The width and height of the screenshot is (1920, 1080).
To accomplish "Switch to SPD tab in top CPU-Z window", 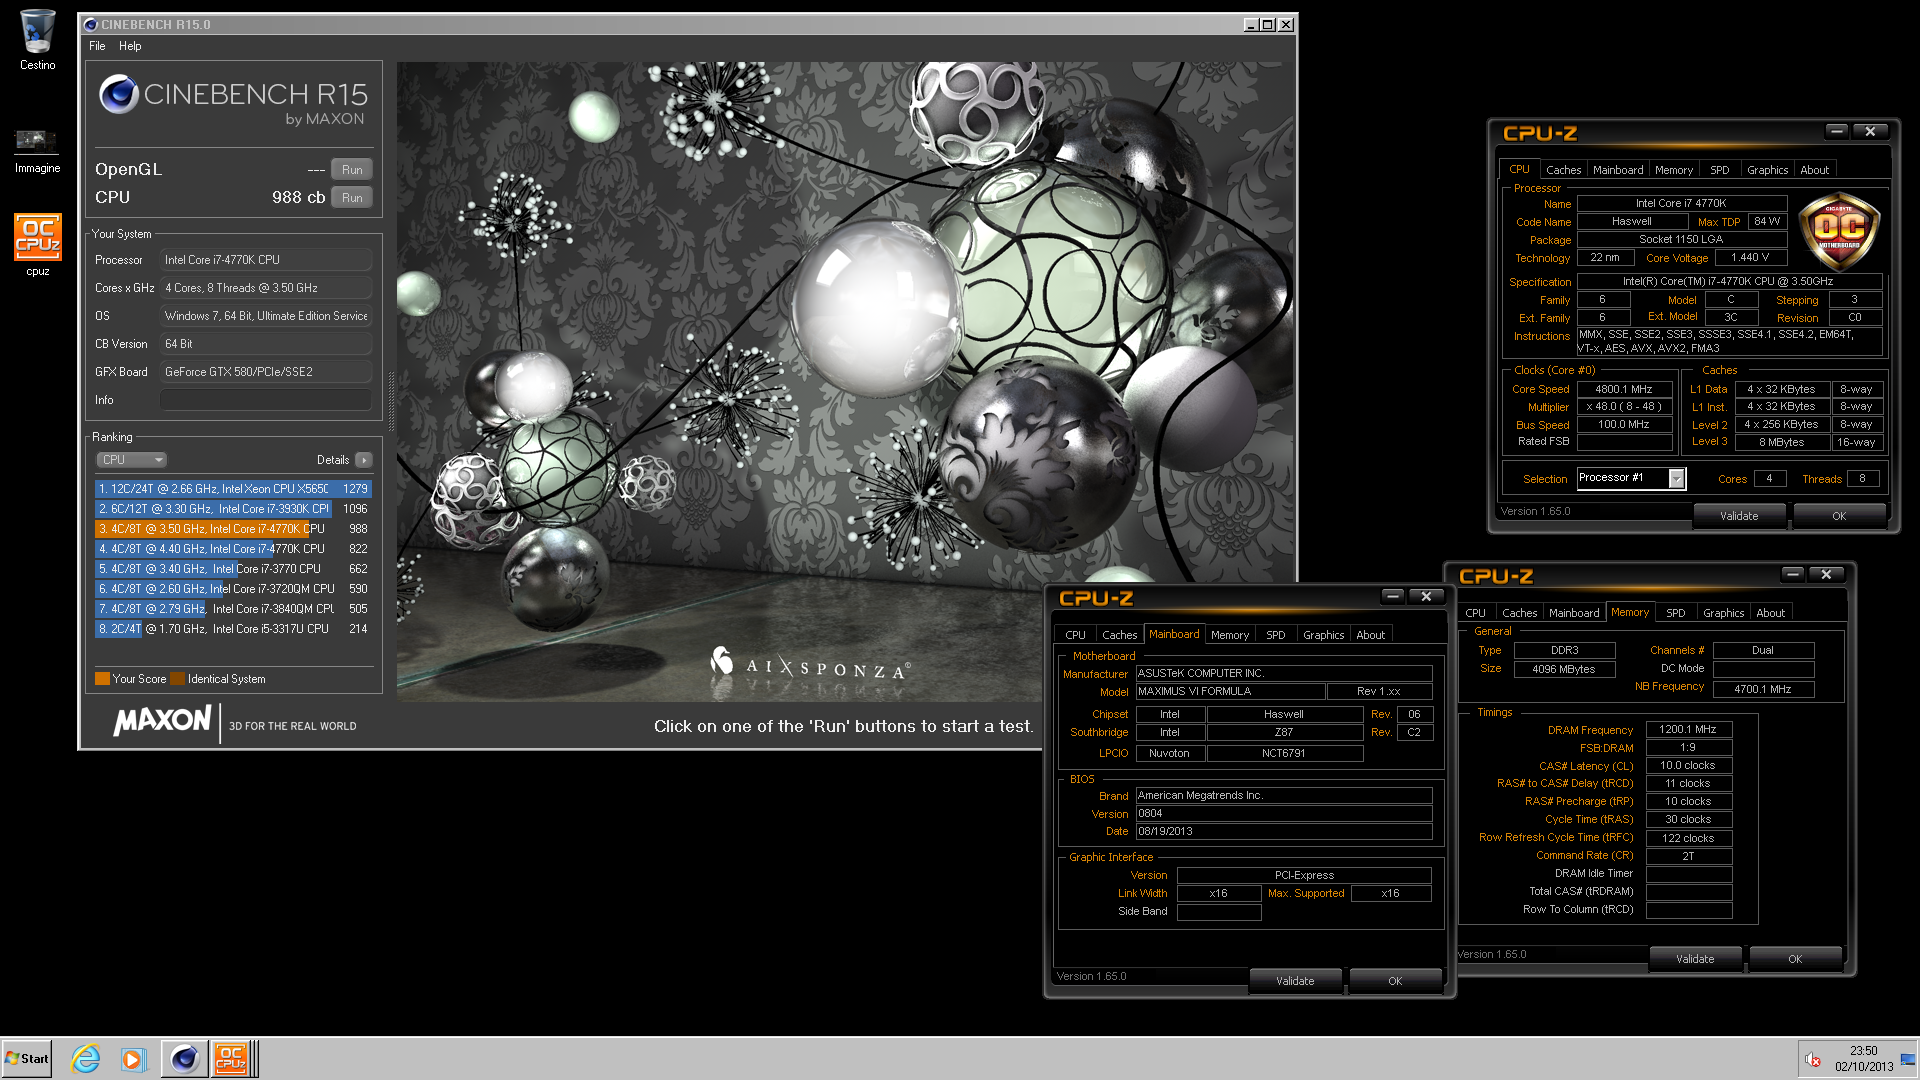I will click(1720, 170).
